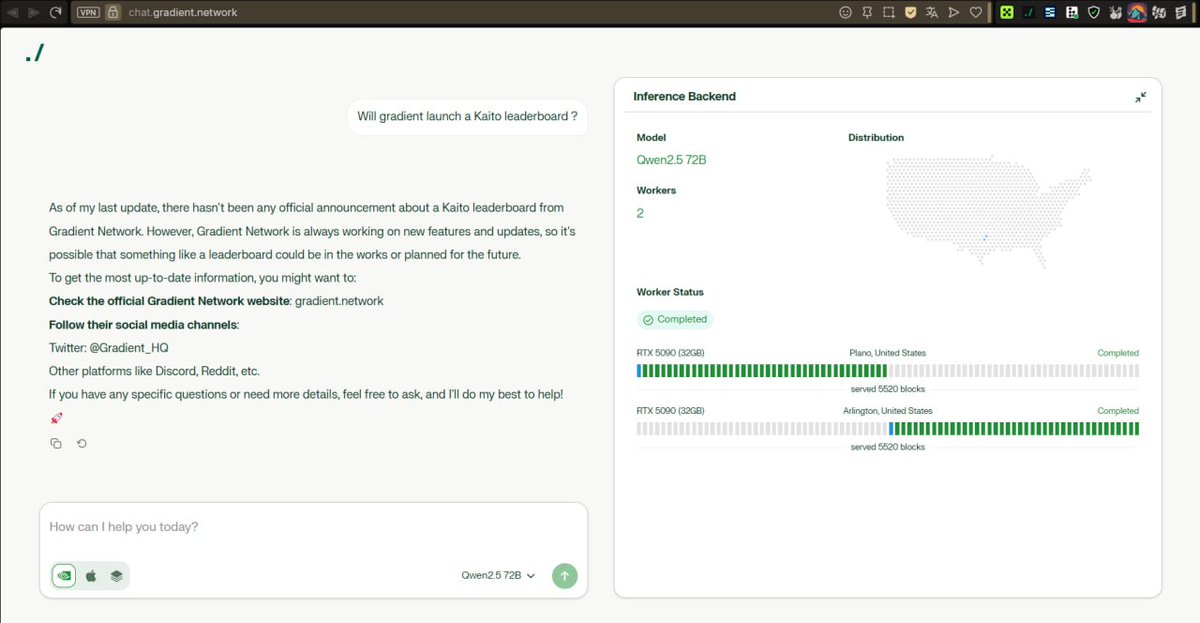Click Completed label on the Plano row

pyautogui.click(x=1118, y=353)
